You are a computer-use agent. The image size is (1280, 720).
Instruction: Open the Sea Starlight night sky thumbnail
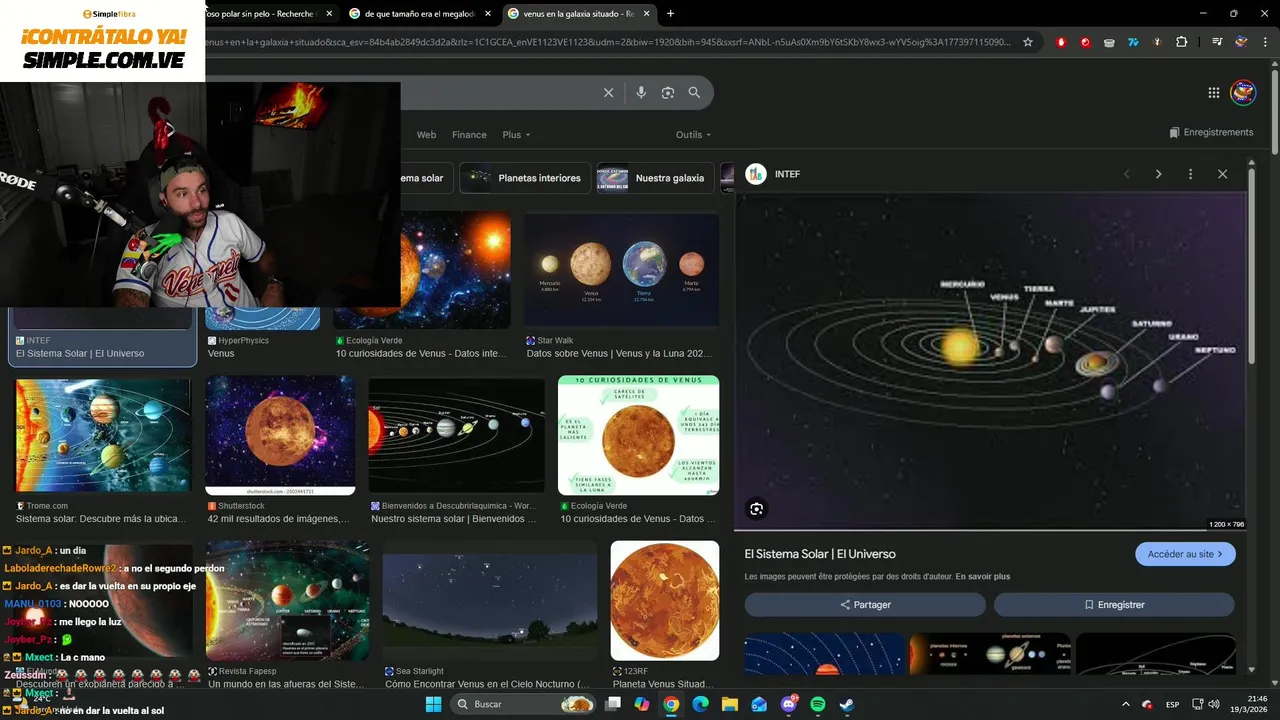click(490, 600)
